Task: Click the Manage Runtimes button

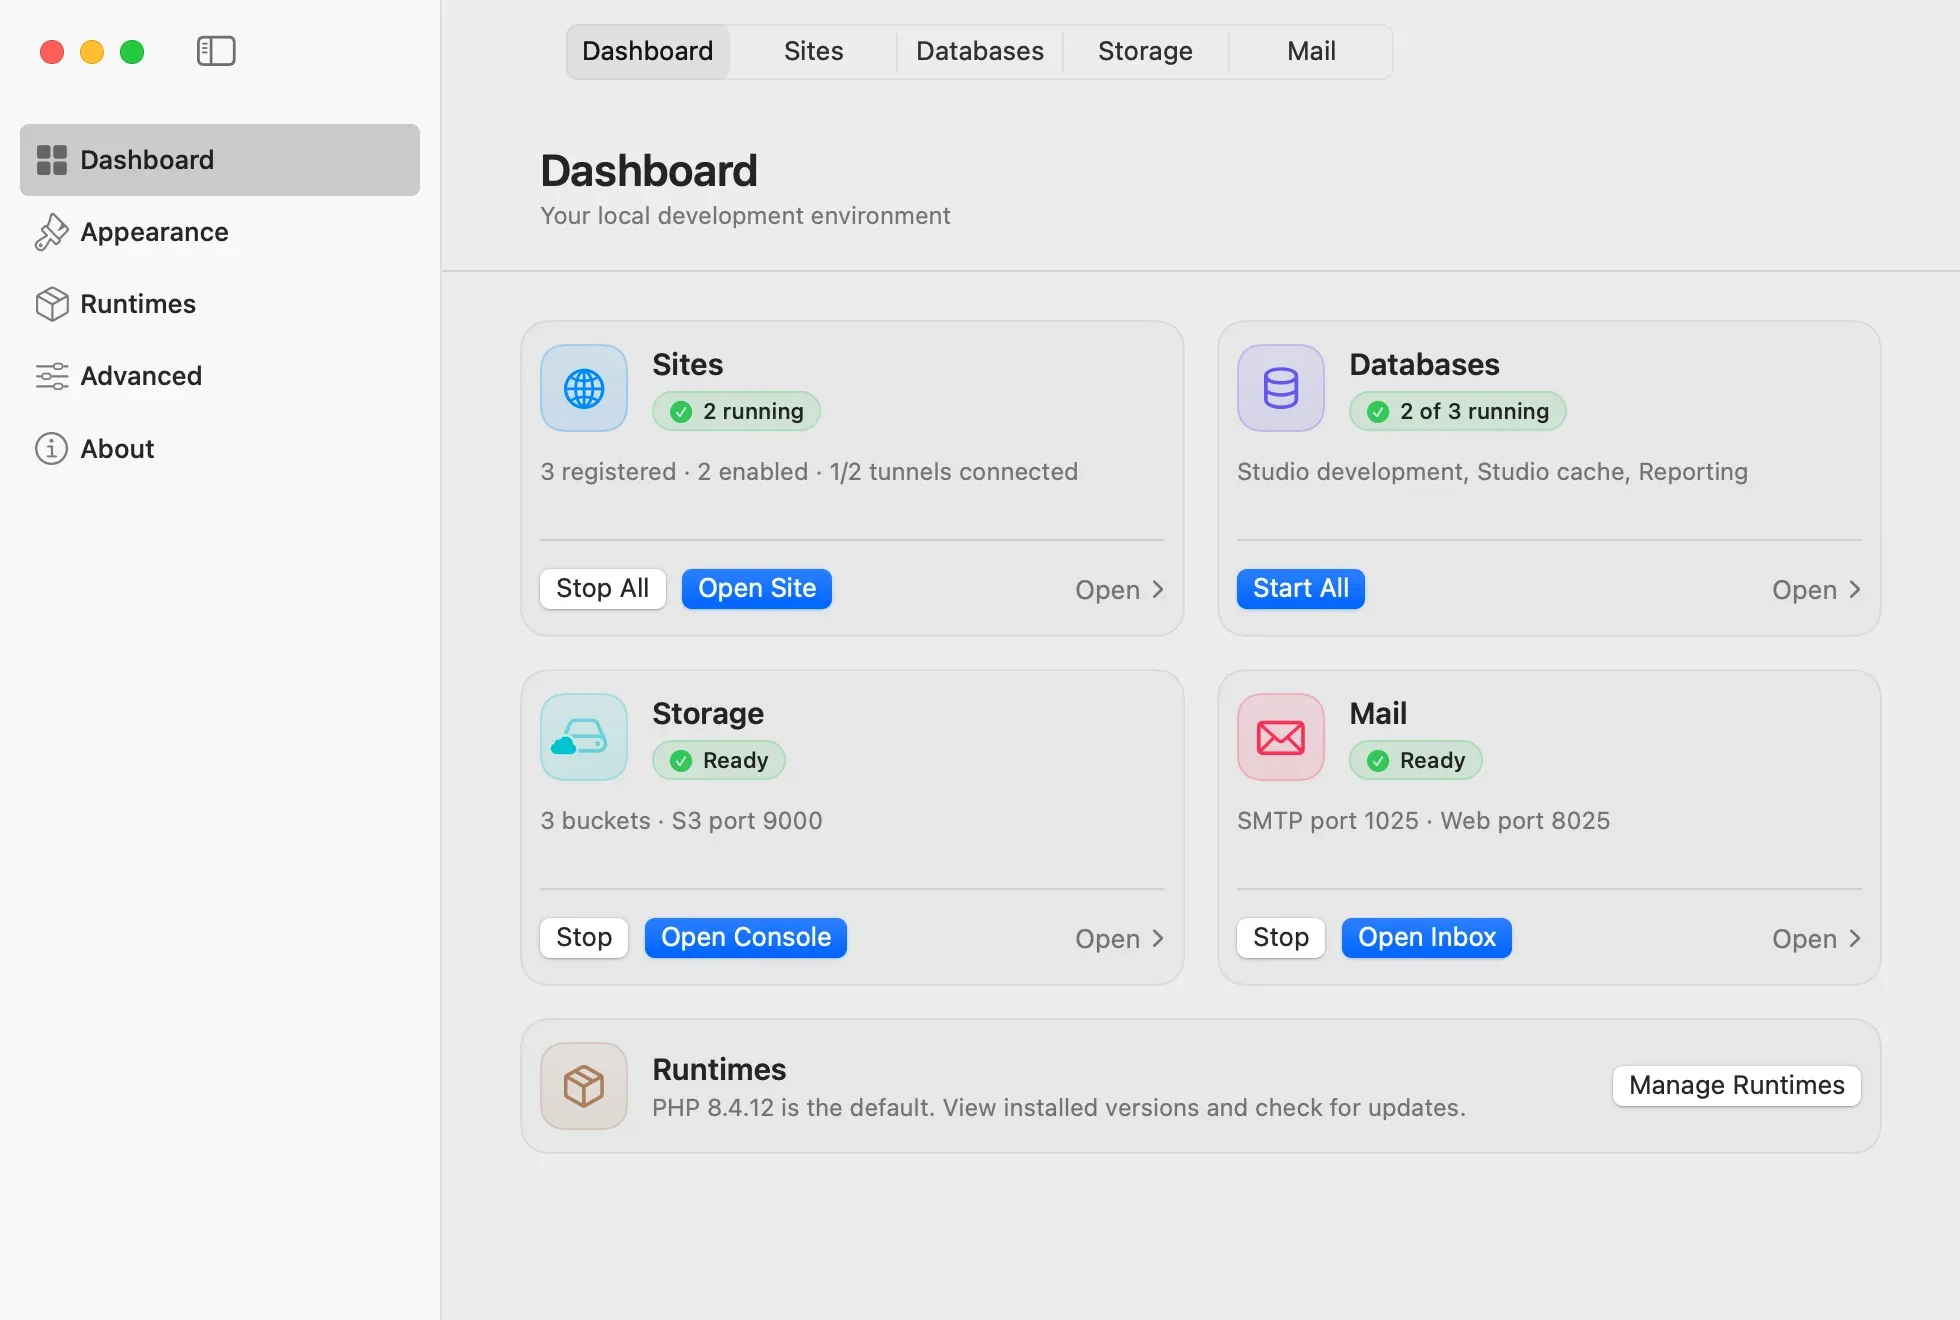Action: 1737,1085
